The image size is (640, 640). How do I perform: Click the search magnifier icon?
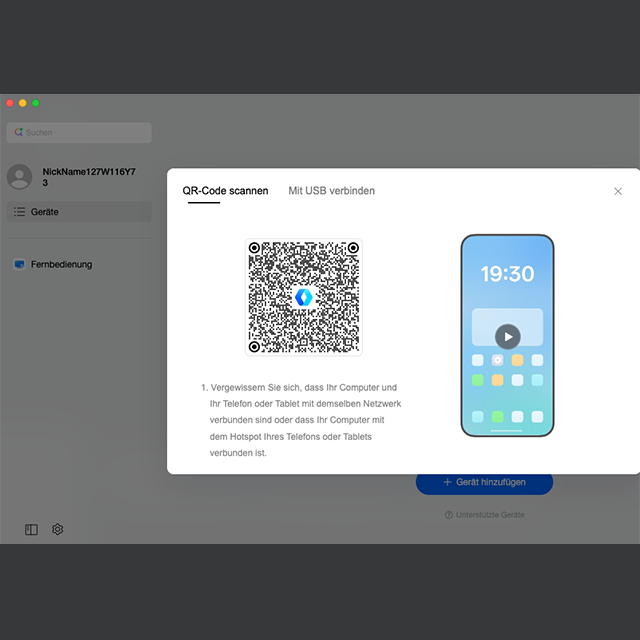pyautogui.click(x=18, y=132)
